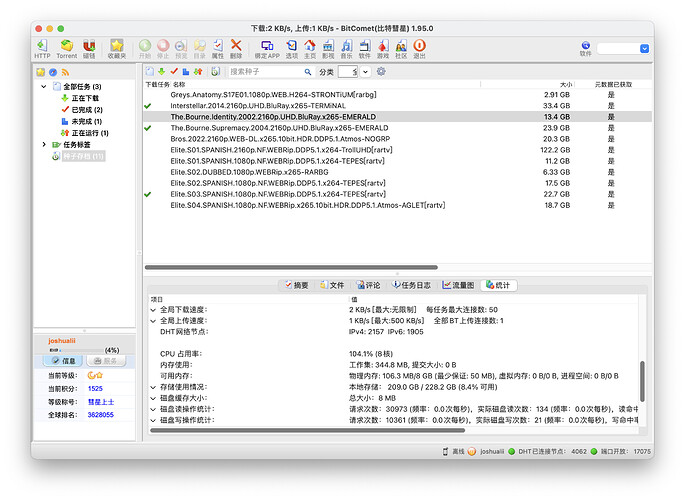The width and height of the screenshot is (685, 500).
Task: Click the red checkmark filter icon
Action: click(x=174, y=71)
